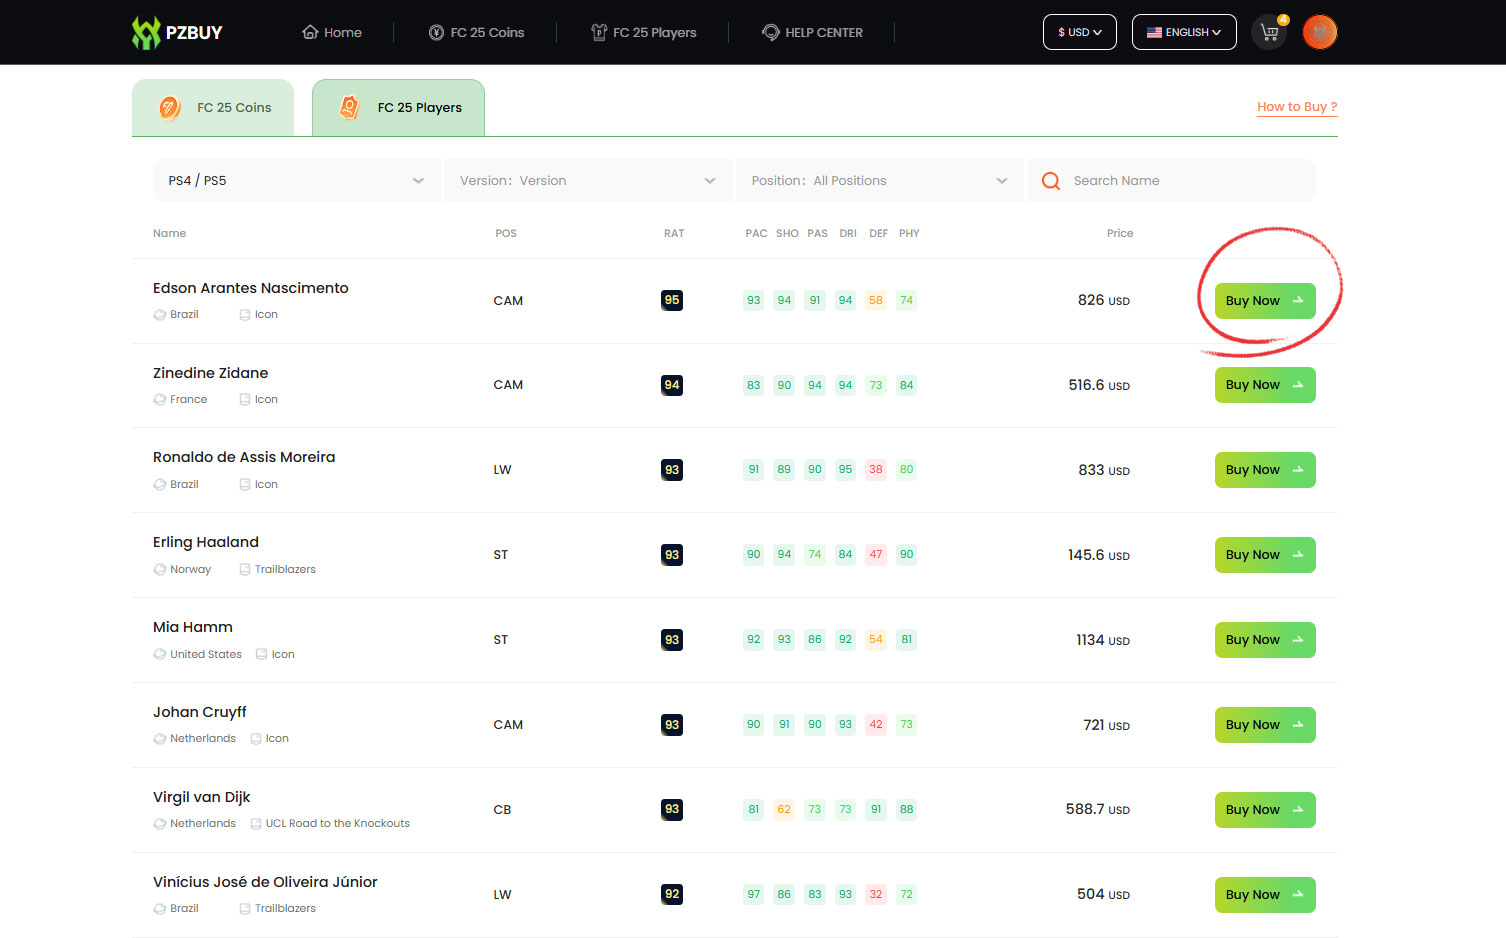Select the player name Virgil van Dijk

[x=202, y=797]
